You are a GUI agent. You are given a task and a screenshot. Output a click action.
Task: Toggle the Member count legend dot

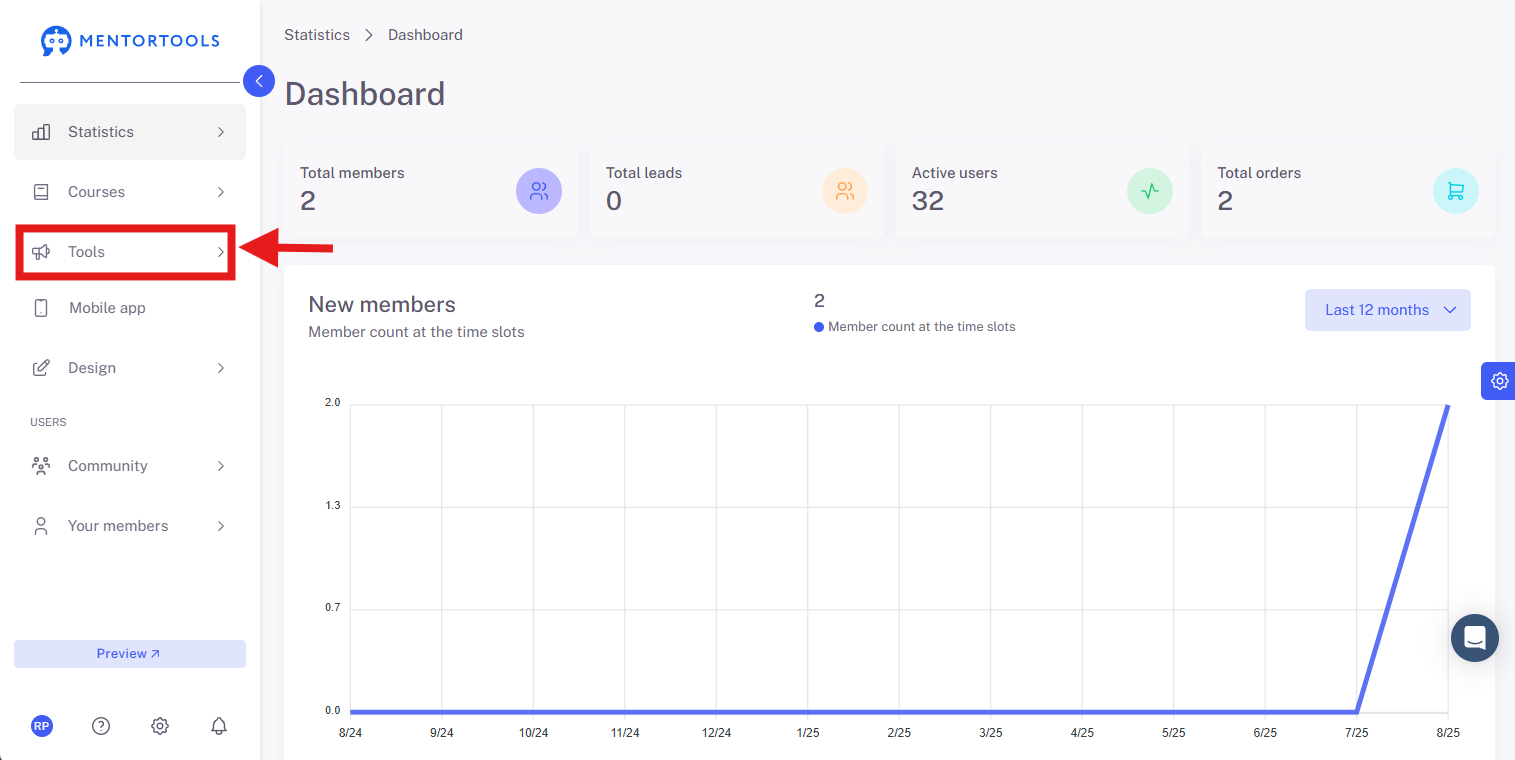click(819, 327)
